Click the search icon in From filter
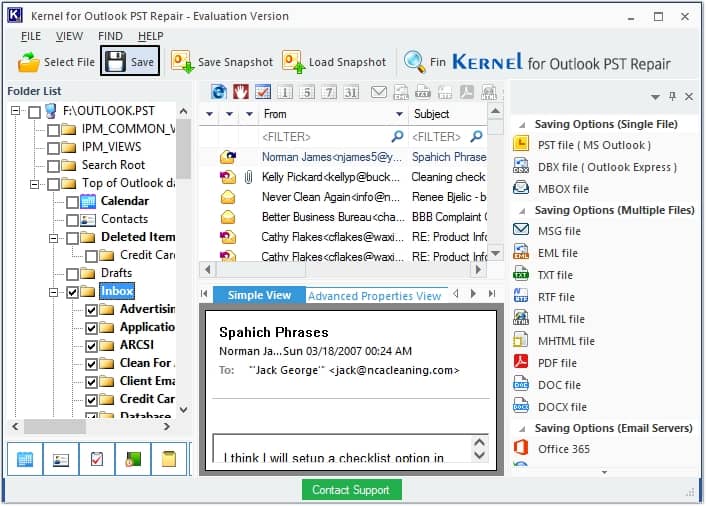Screen dimensions: 706x506 [x=397, y=136]
